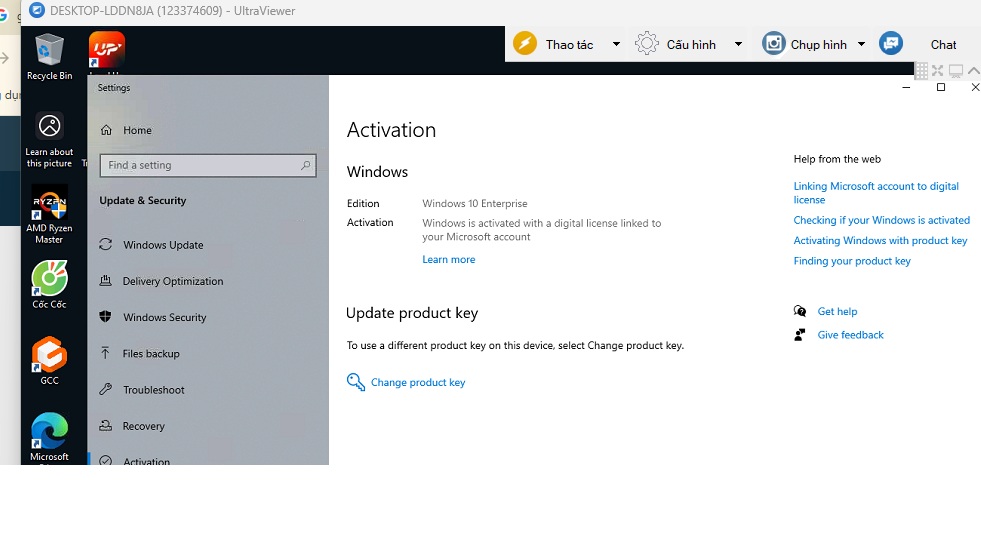Select Windows Update in sidebar

tap(163, 245)
